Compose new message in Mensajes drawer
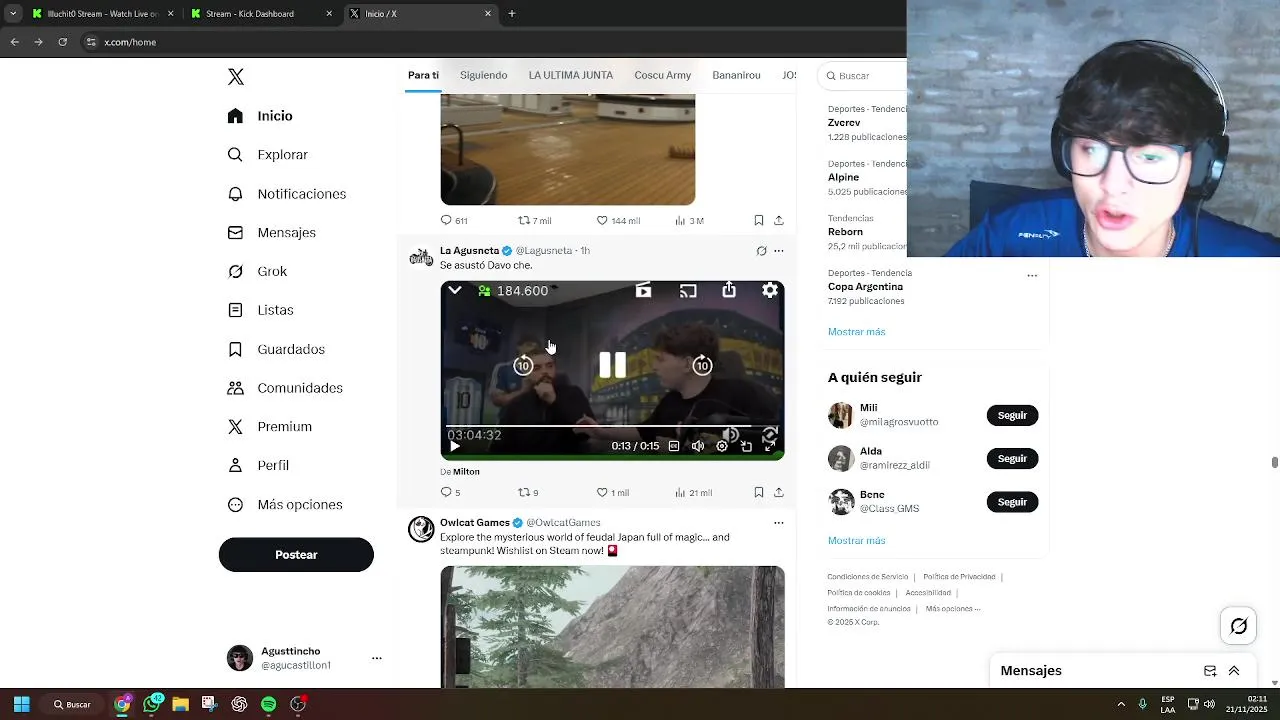 pyautogui.click(x=1210, y=671)
